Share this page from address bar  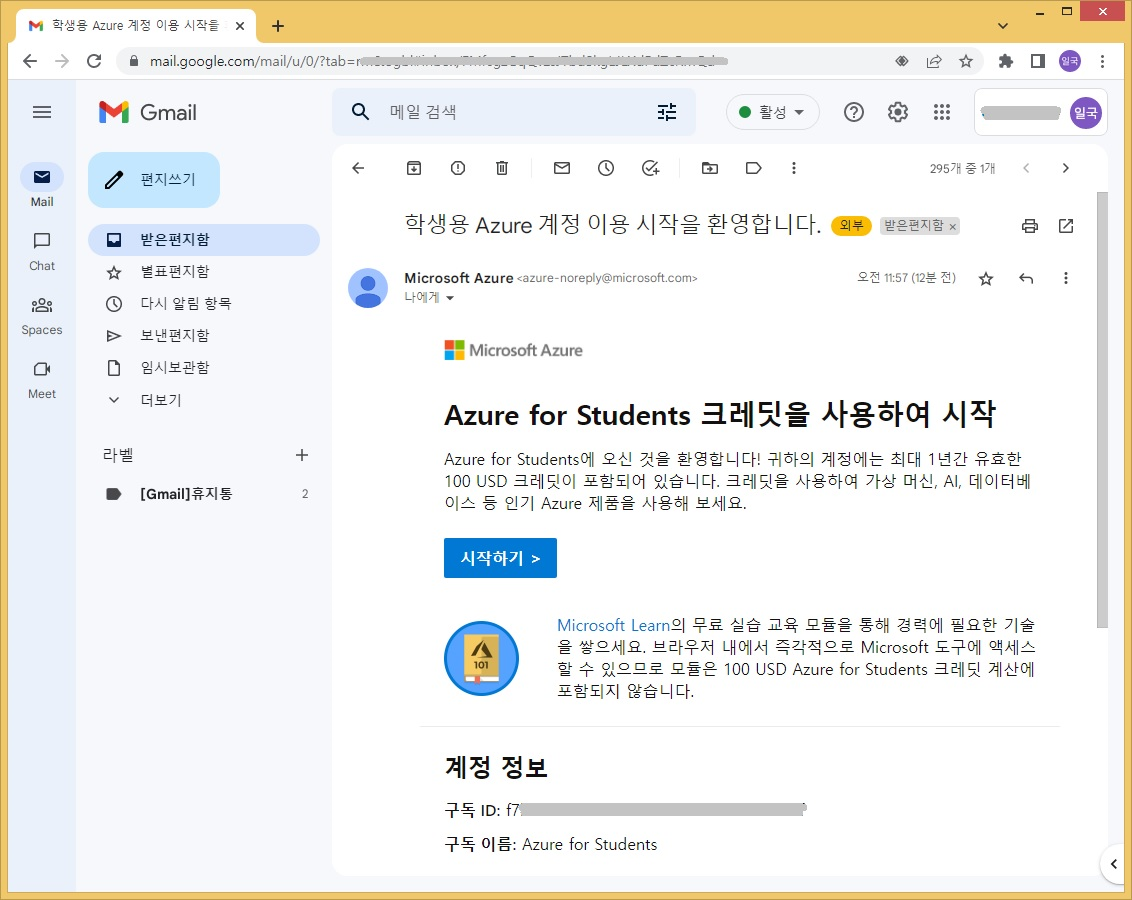coord(934,61)
